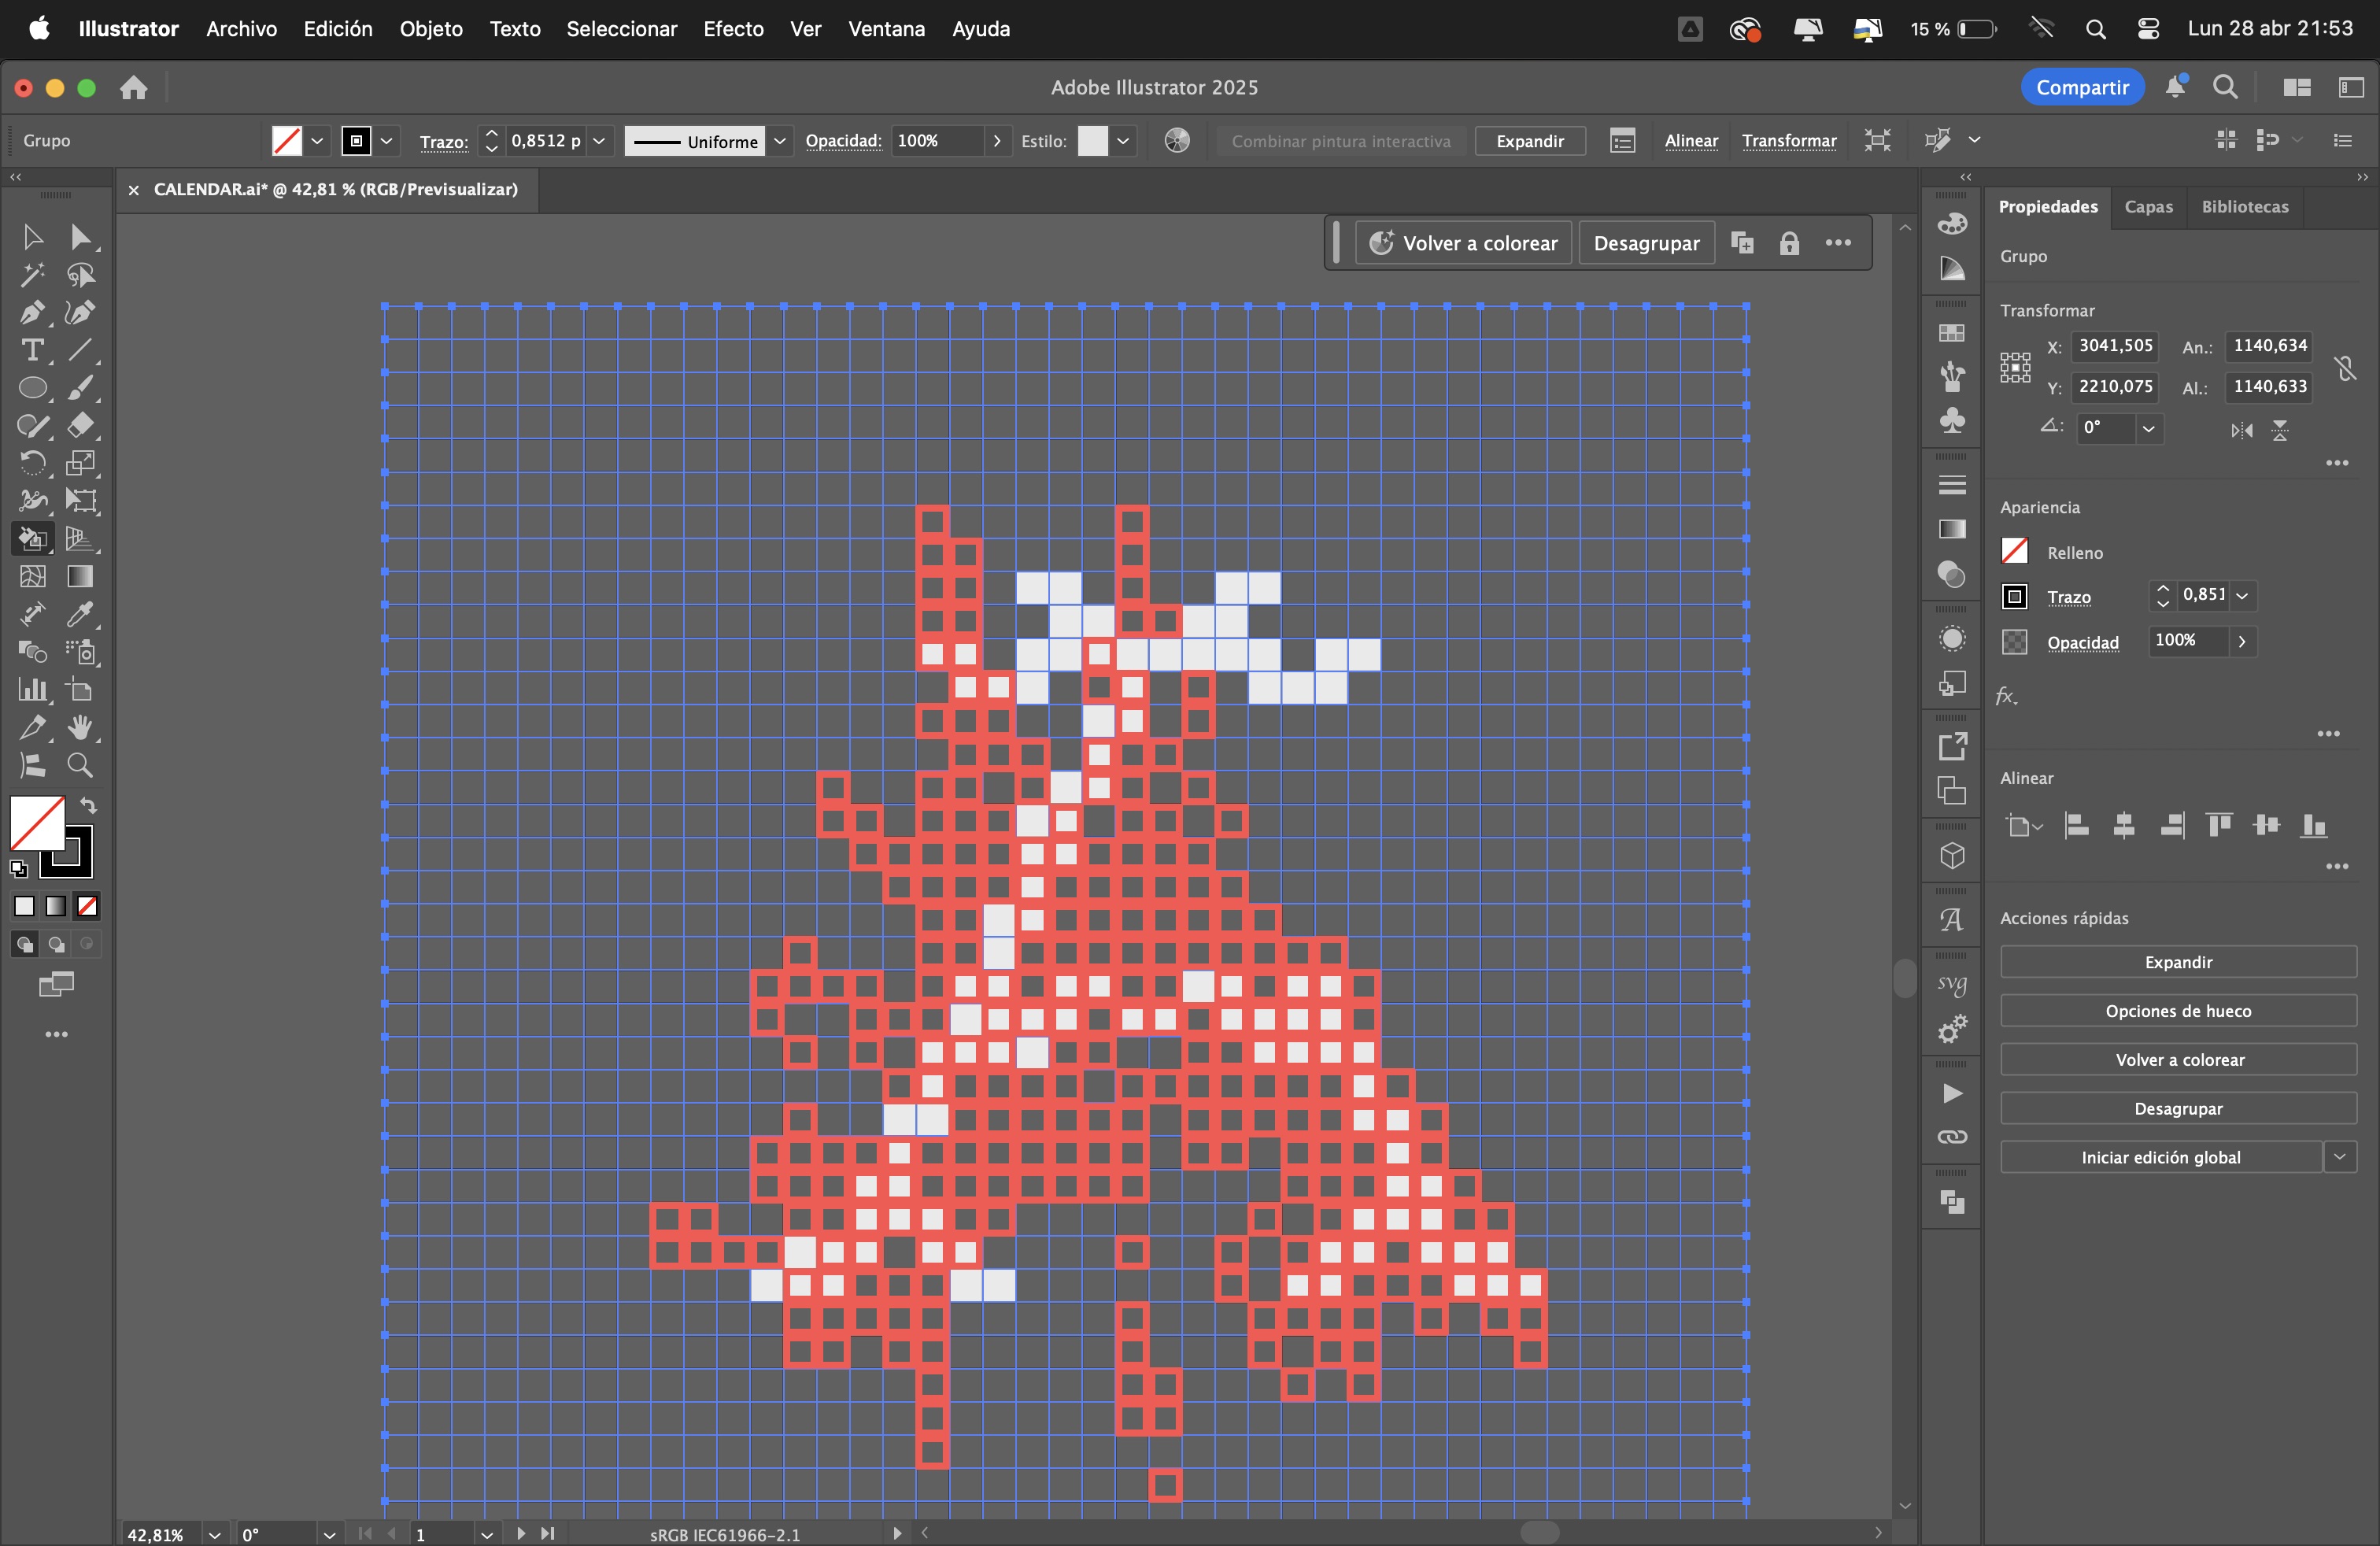Switch to the Capas tab
The image size is (2380, 1546).
pos(2148,207)
